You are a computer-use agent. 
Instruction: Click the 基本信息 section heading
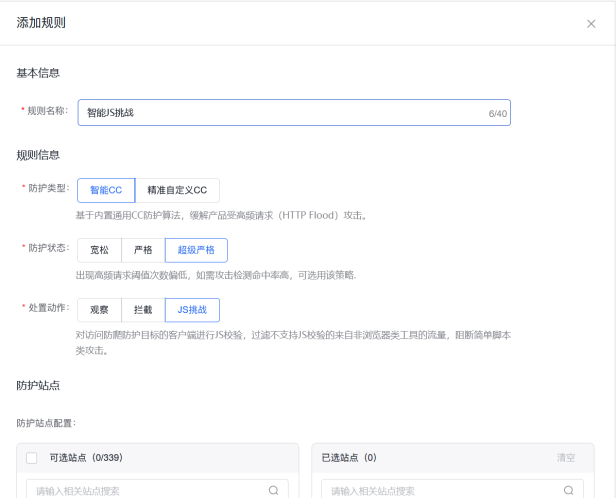[38, 73]
